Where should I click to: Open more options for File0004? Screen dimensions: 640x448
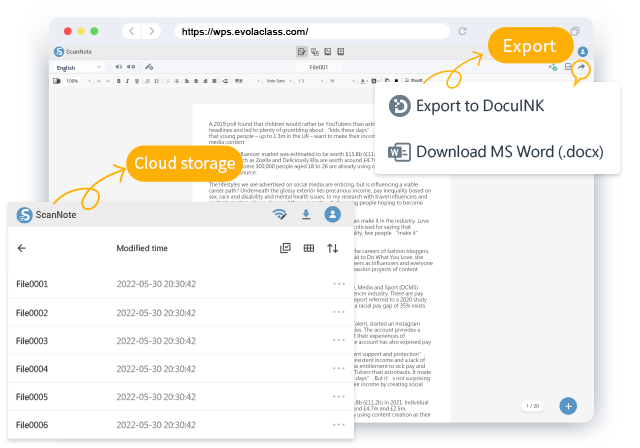click(338, 369)
